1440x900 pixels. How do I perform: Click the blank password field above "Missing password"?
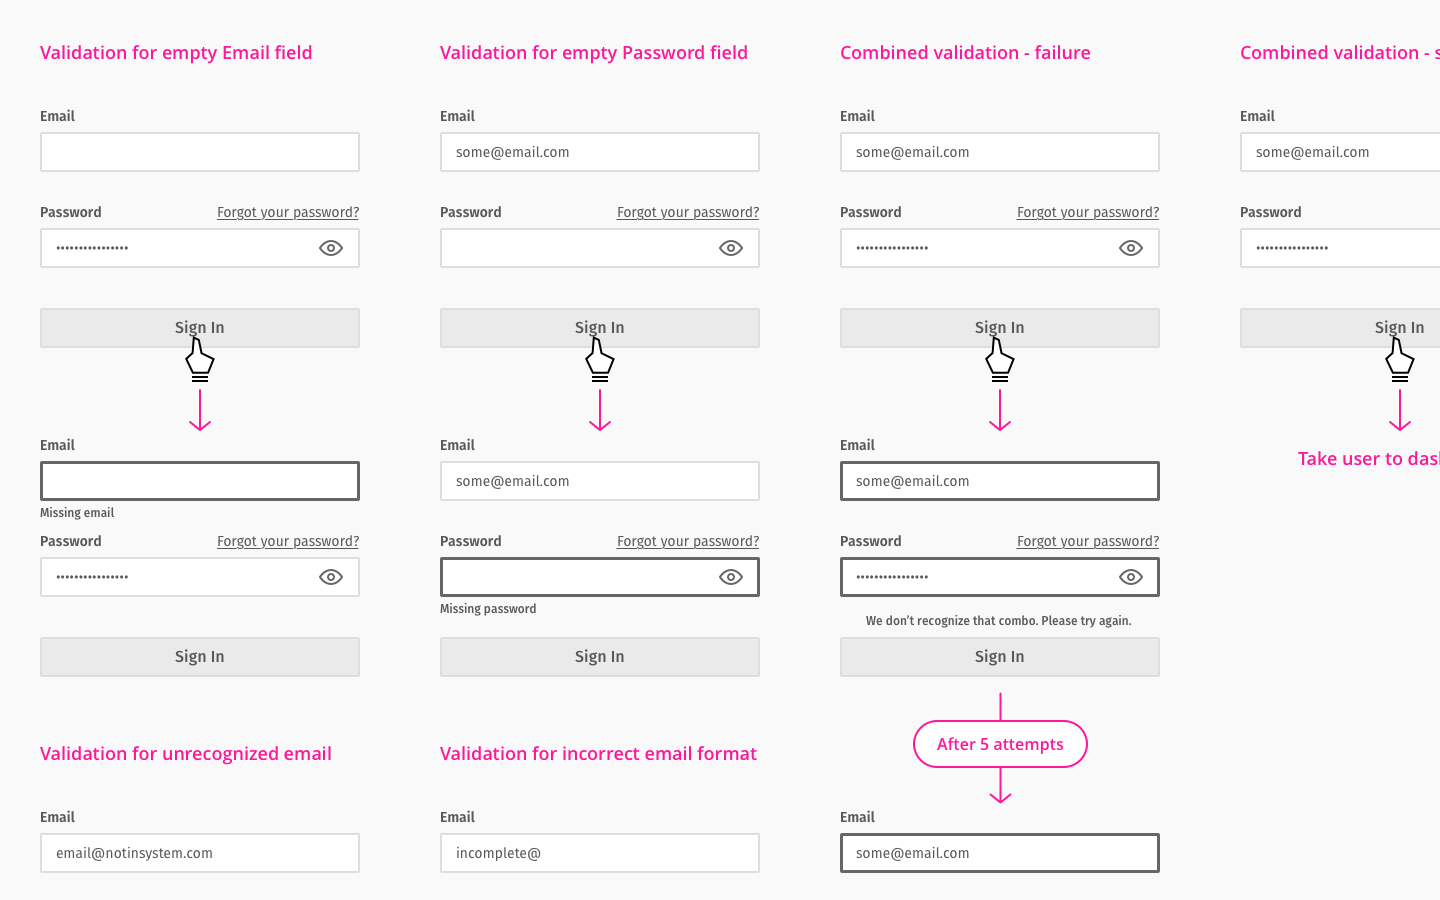(575, 577)
